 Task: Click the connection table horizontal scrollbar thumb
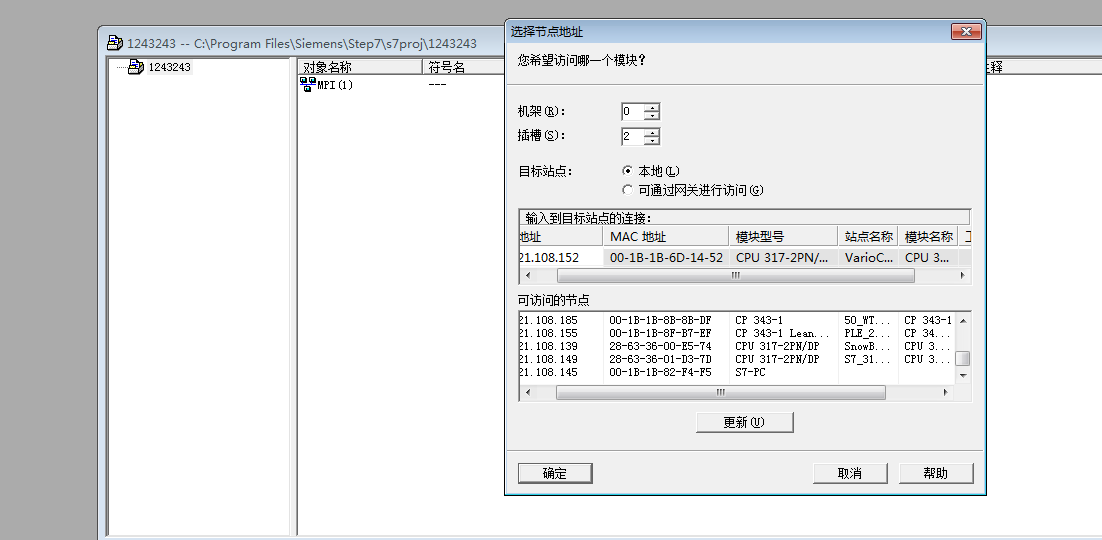coord(735,276)
